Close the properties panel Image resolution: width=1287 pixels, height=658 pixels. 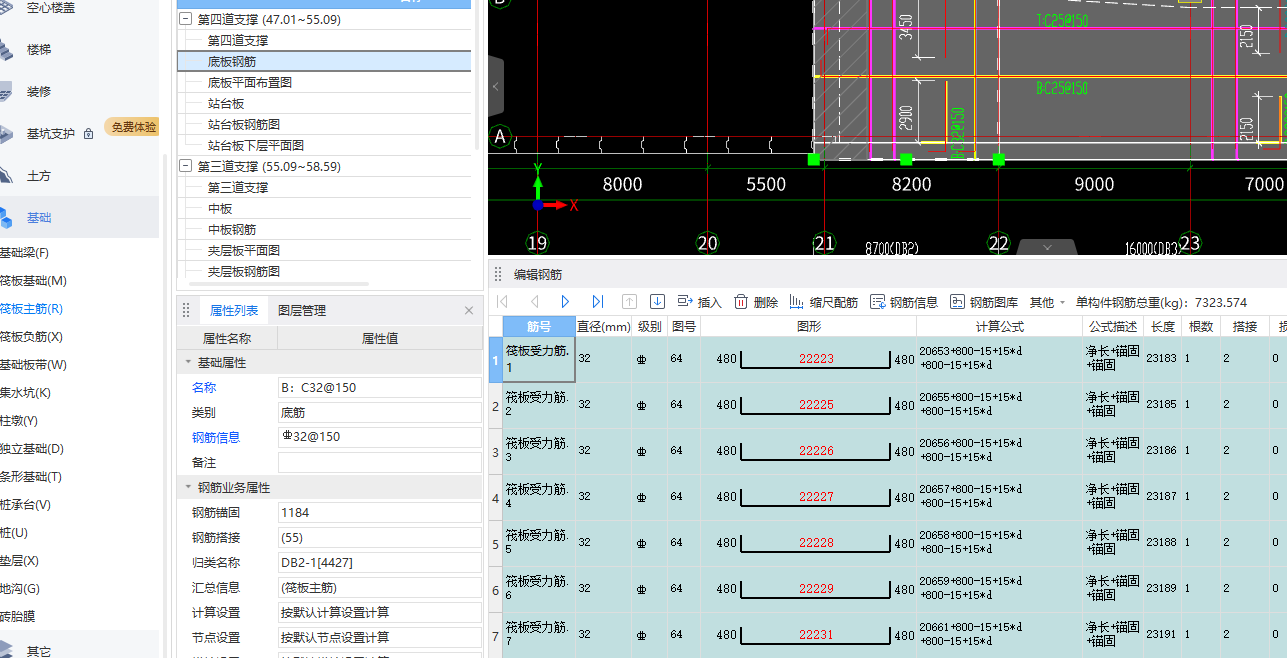point(469,311)
